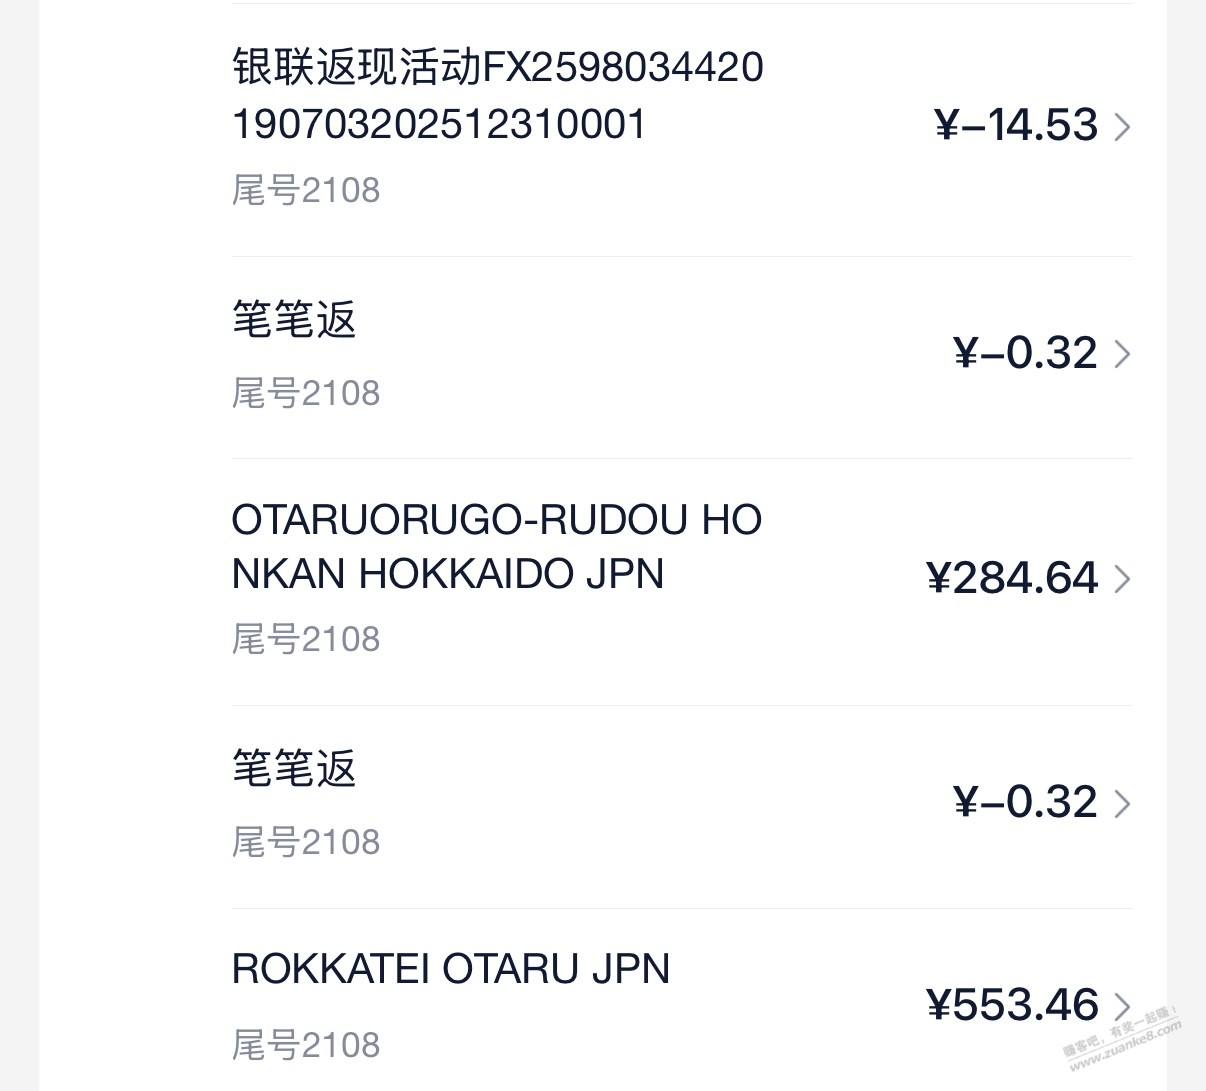Tap 尾号2108 under the OTARUORUGO entry
Image resolution: width=1206 pixels, height=1091 pixels.
pos(306,639)
